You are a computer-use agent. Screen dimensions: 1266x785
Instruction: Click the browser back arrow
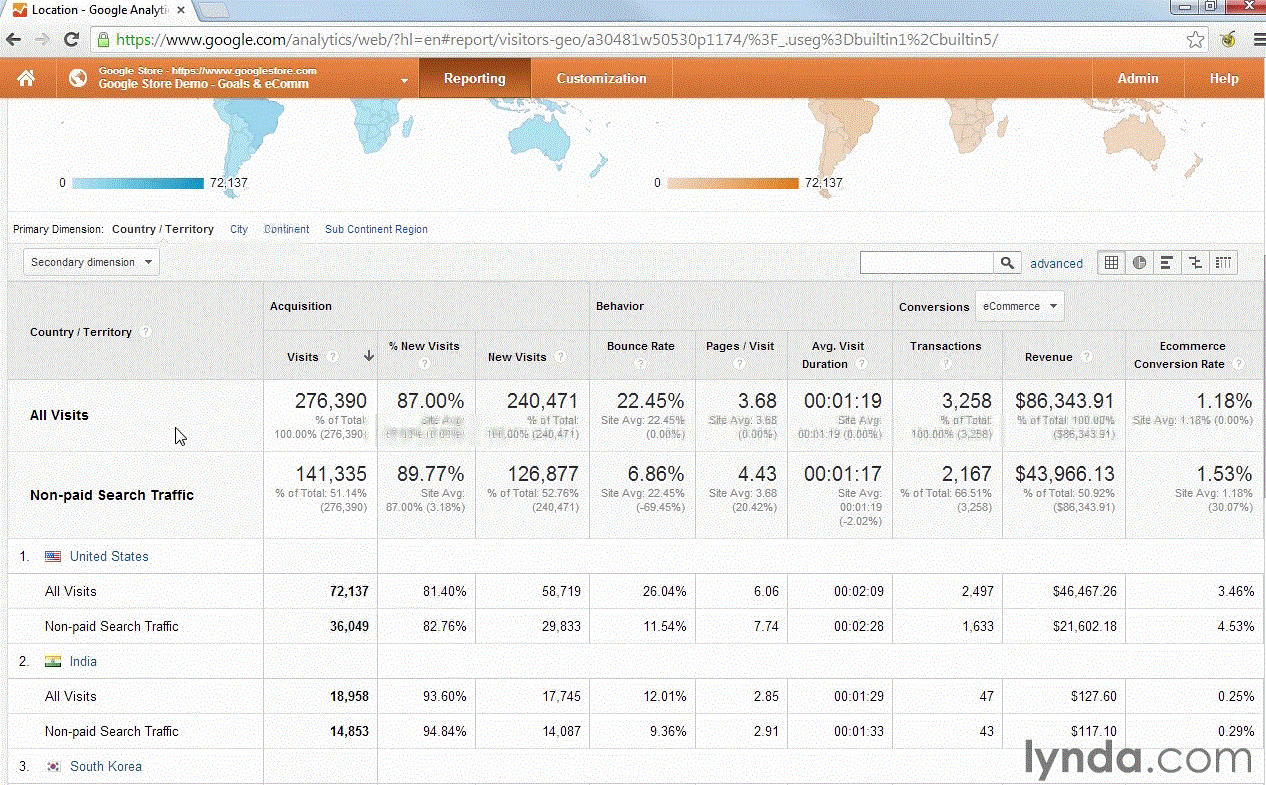coord(14,40)
